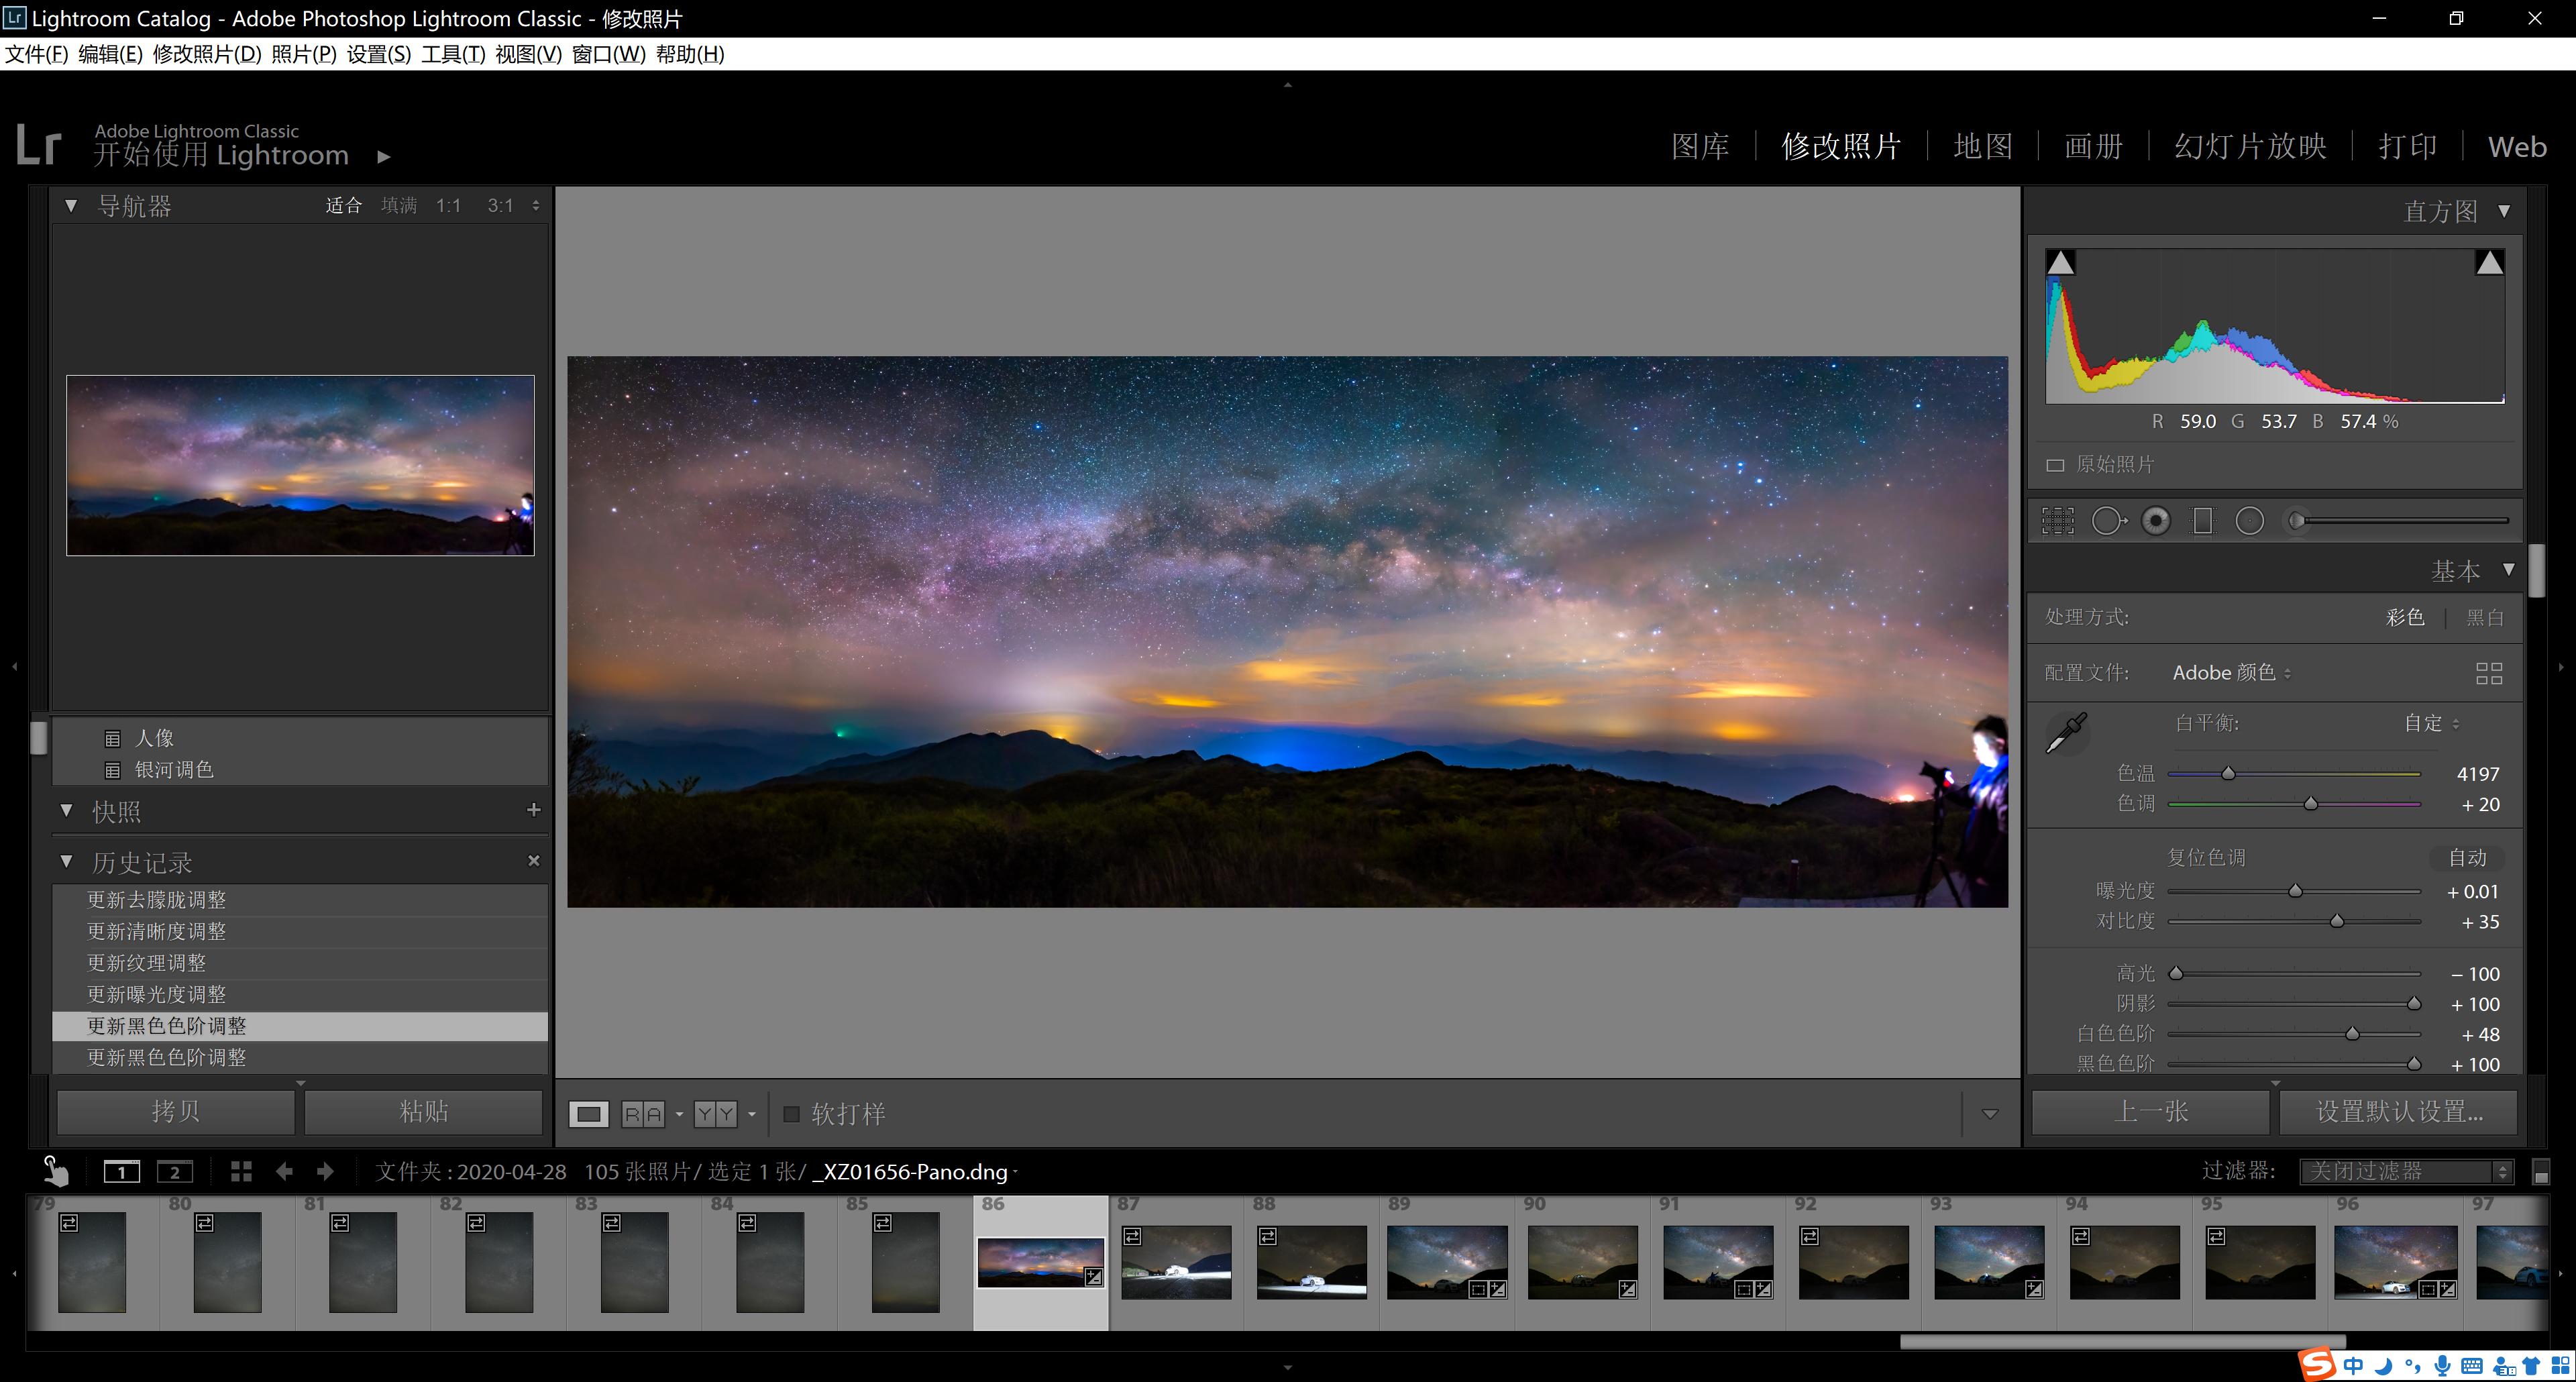Activate the red eye correction tool
The image size is (2576, 1382).
(x=2155, y=521)
